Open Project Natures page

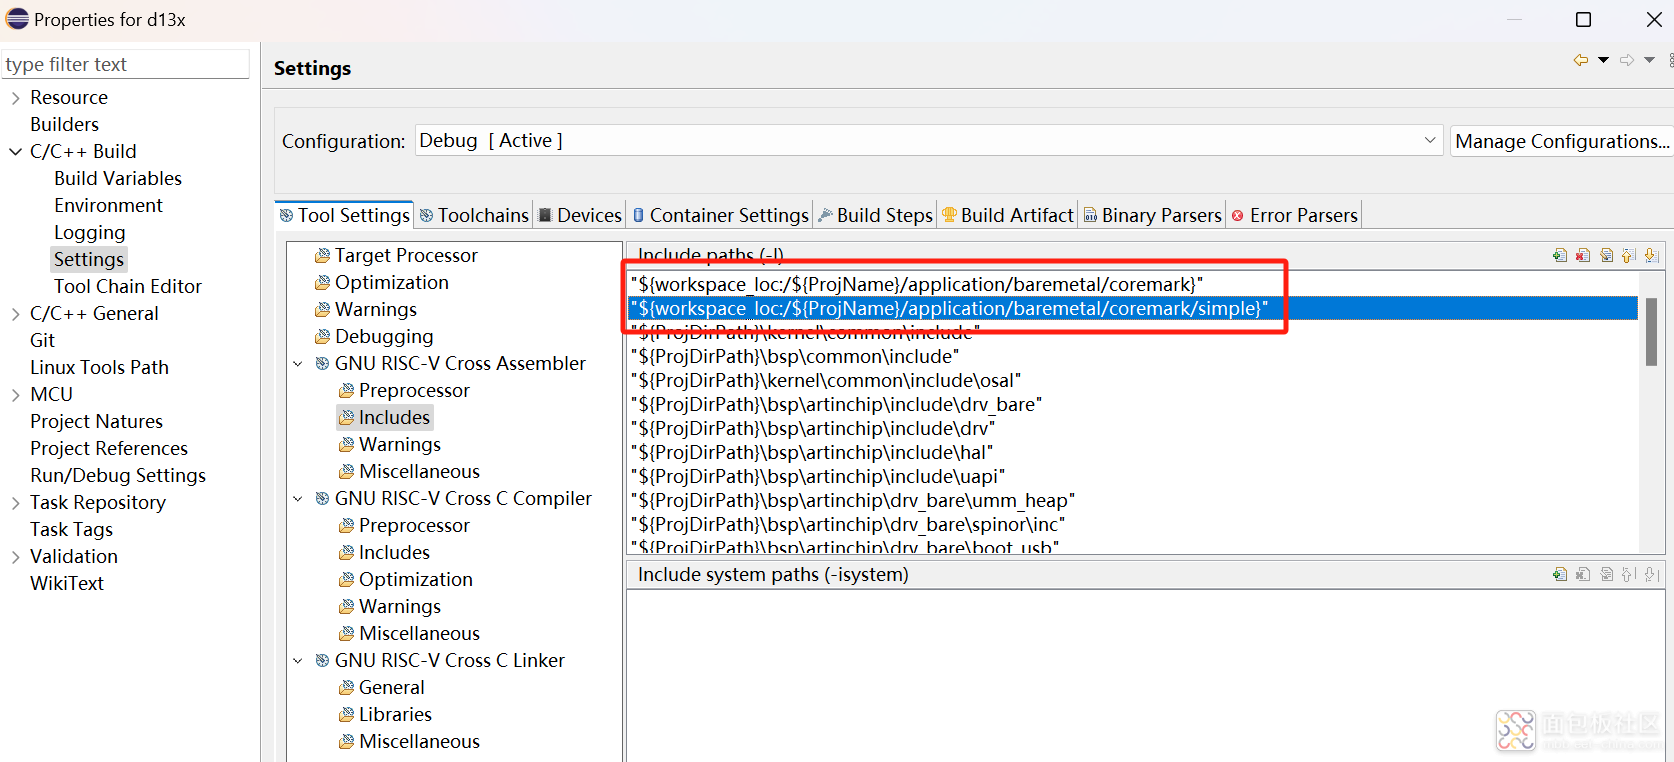click(96, 421)
